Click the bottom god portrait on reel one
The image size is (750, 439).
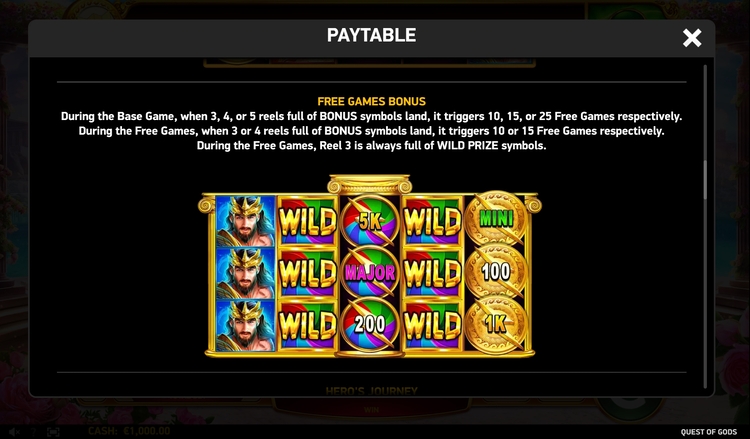pos(245,326)
